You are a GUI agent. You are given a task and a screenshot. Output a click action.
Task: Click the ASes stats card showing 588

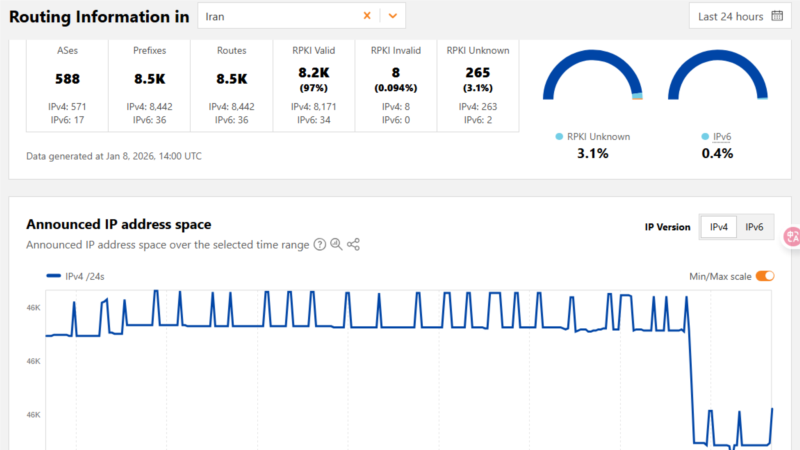click(x=68, y=85)
